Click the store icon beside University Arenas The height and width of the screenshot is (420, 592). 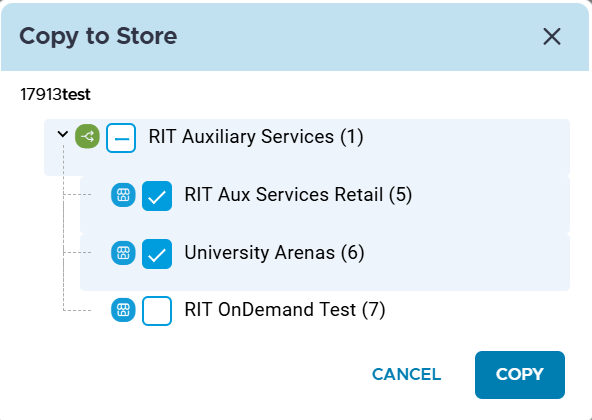[x=123, y=253]
